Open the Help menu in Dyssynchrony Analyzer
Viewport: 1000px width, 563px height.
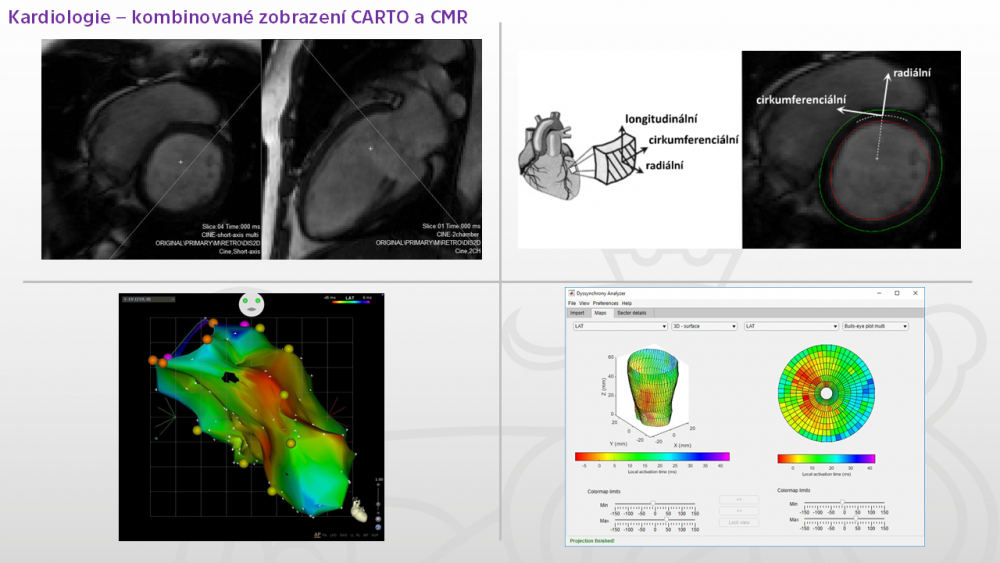point(627,303)
